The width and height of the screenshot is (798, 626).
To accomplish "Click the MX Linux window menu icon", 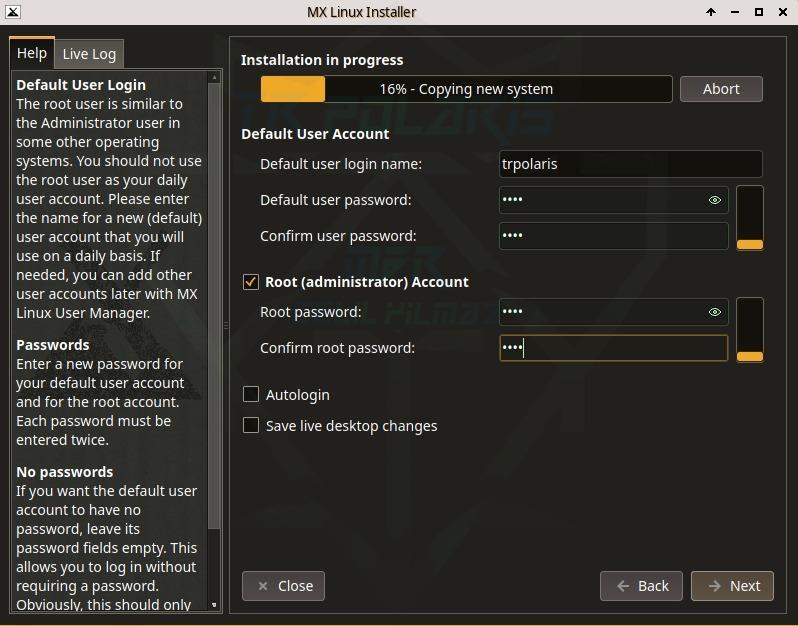I will [13, 12].
